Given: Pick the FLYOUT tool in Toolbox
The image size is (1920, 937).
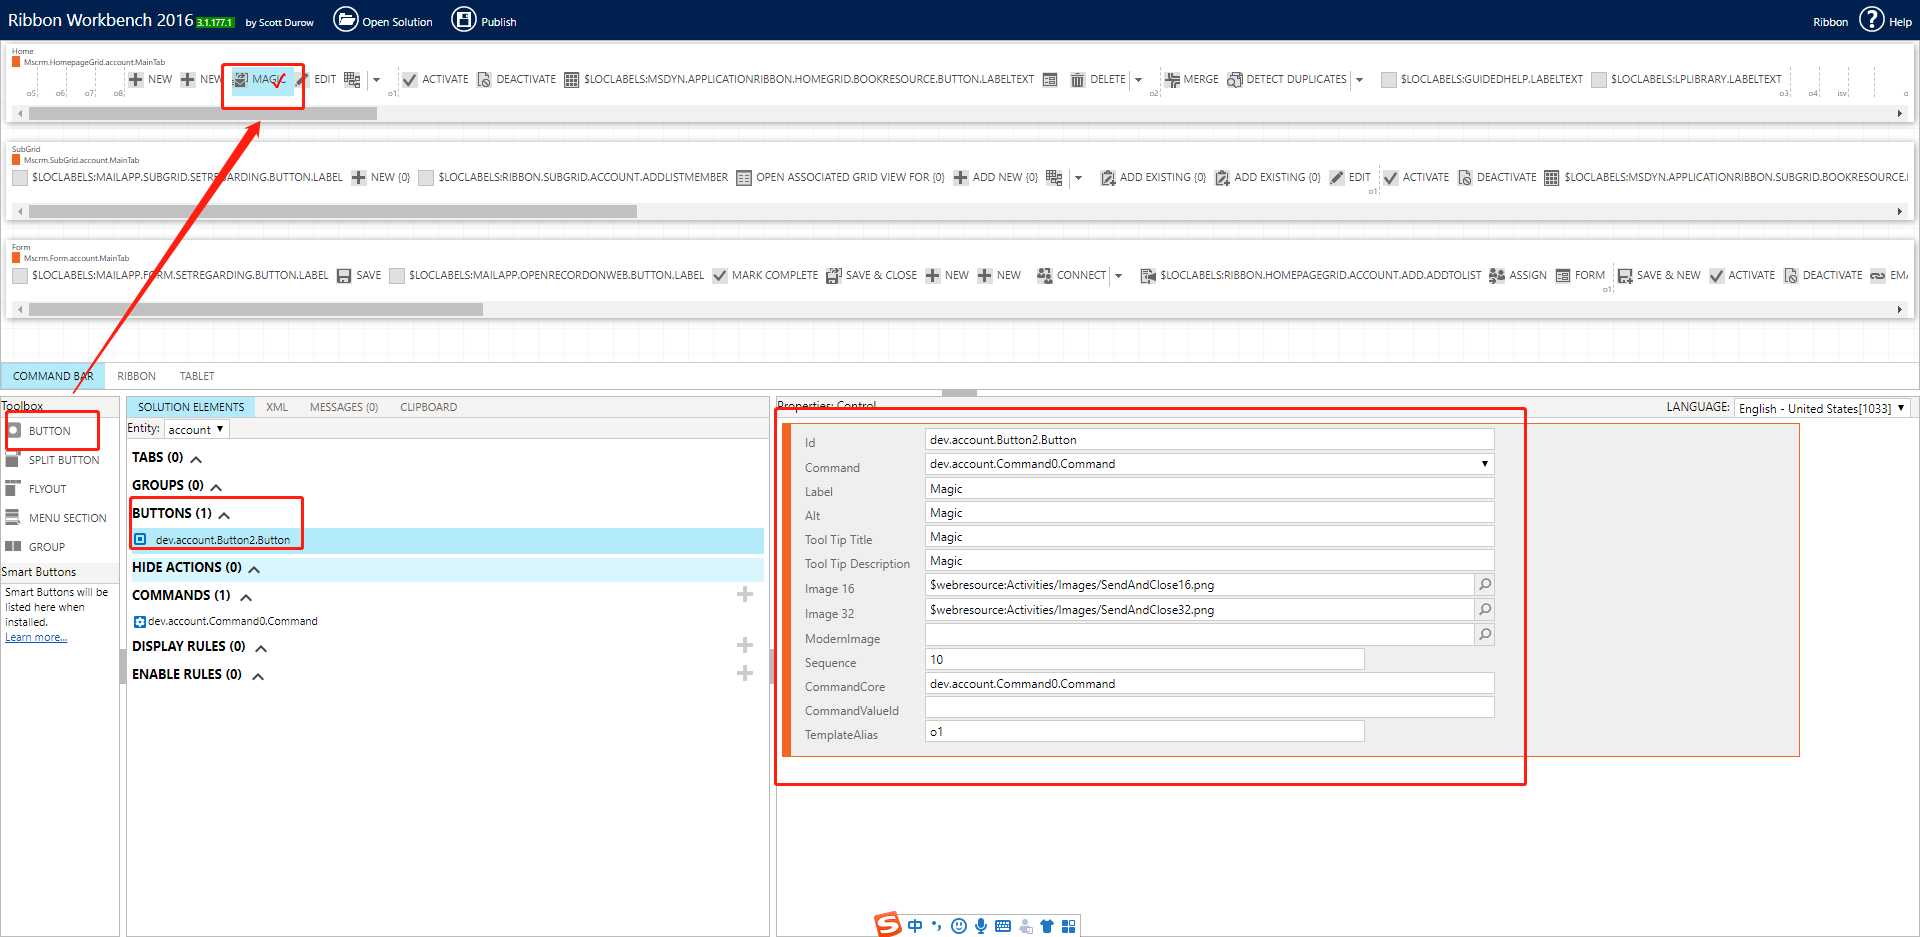Looking at the screenshot, I should pyautogui.click(x=36, y=489).
